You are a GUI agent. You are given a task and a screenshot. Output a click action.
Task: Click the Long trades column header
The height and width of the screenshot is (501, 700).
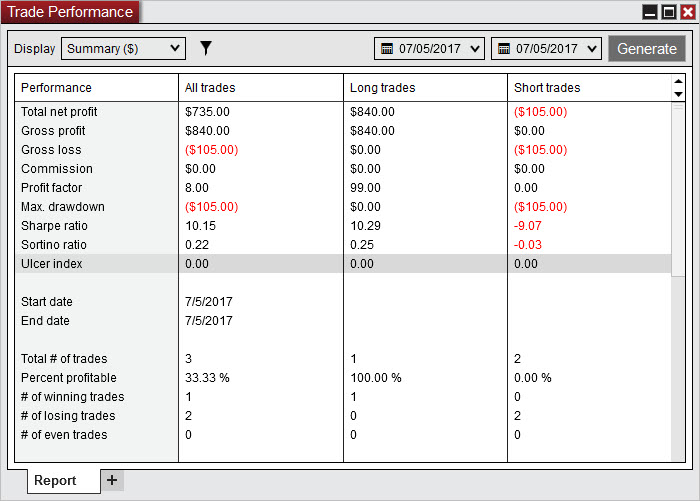point(425,88)
